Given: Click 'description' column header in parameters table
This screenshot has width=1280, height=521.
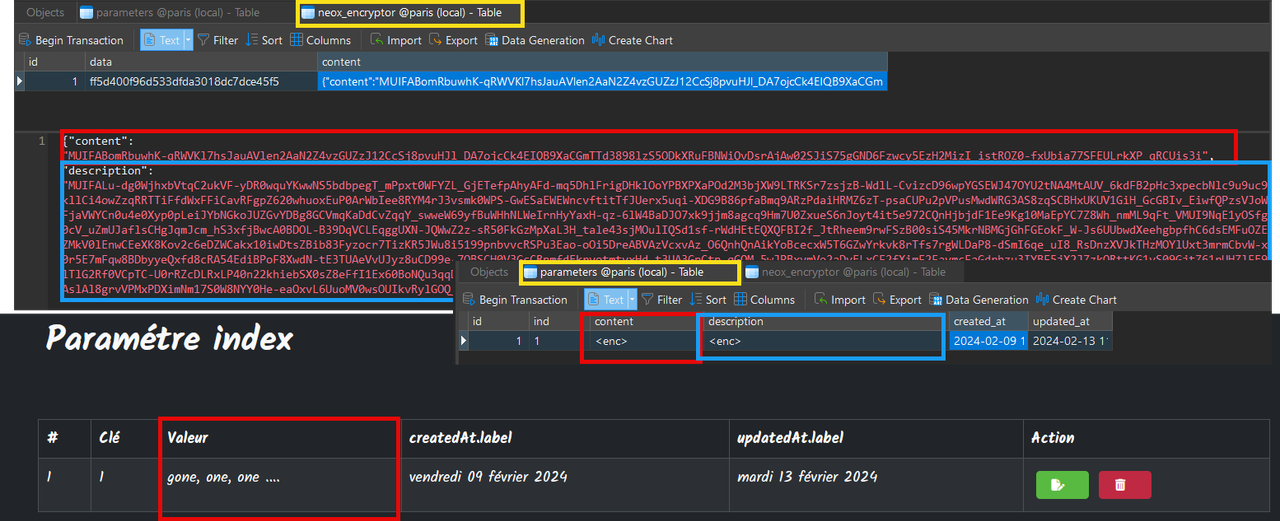Looking at the screenshot, I should pyautogui.click(x=824, y=321).
